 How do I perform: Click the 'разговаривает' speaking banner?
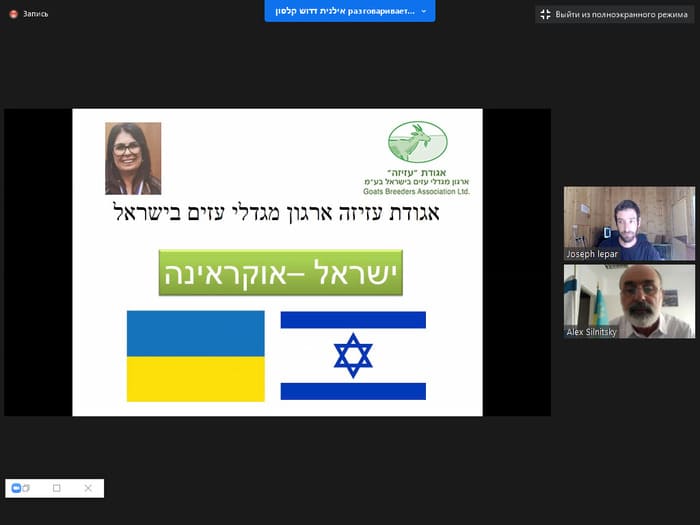tap(350, 11)
